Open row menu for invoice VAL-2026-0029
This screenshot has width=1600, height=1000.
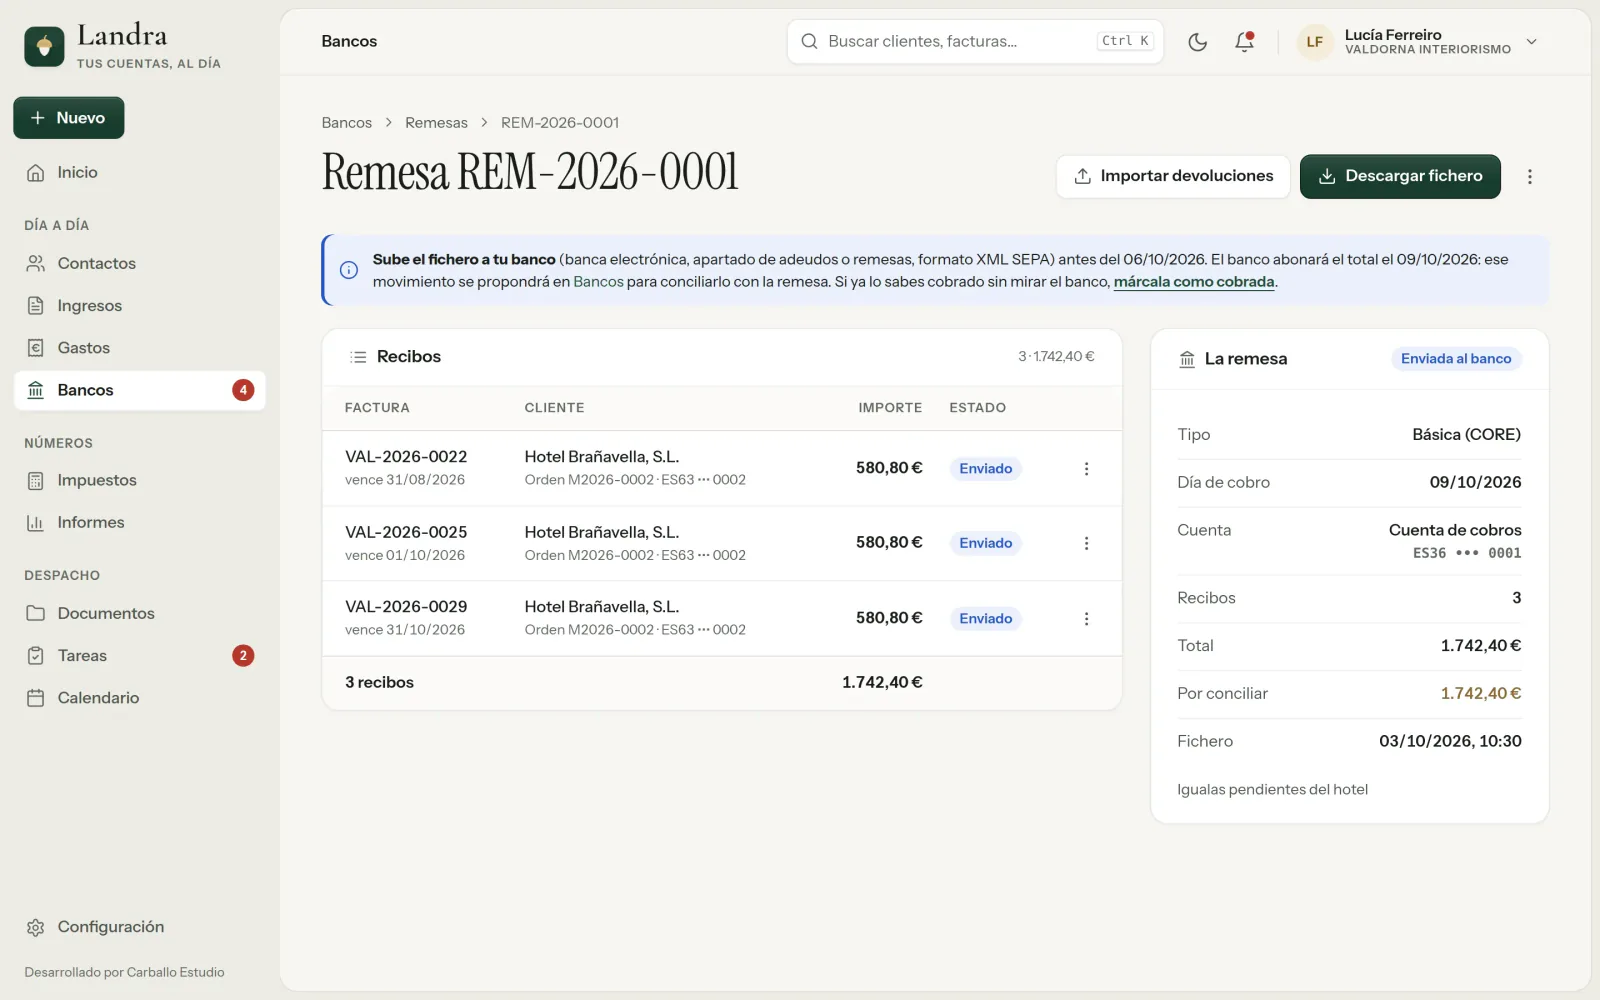(1086, 619)
